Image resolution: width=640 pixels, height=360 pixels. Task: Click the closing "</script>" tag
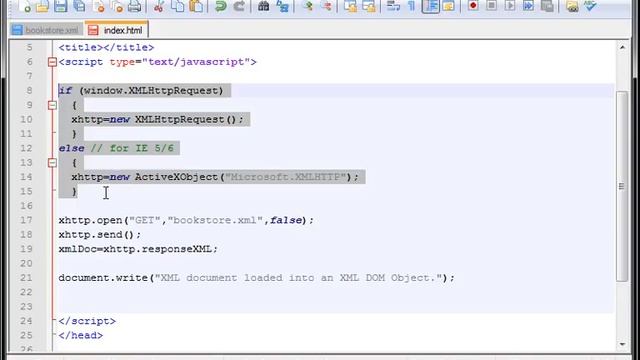(87, 321)
